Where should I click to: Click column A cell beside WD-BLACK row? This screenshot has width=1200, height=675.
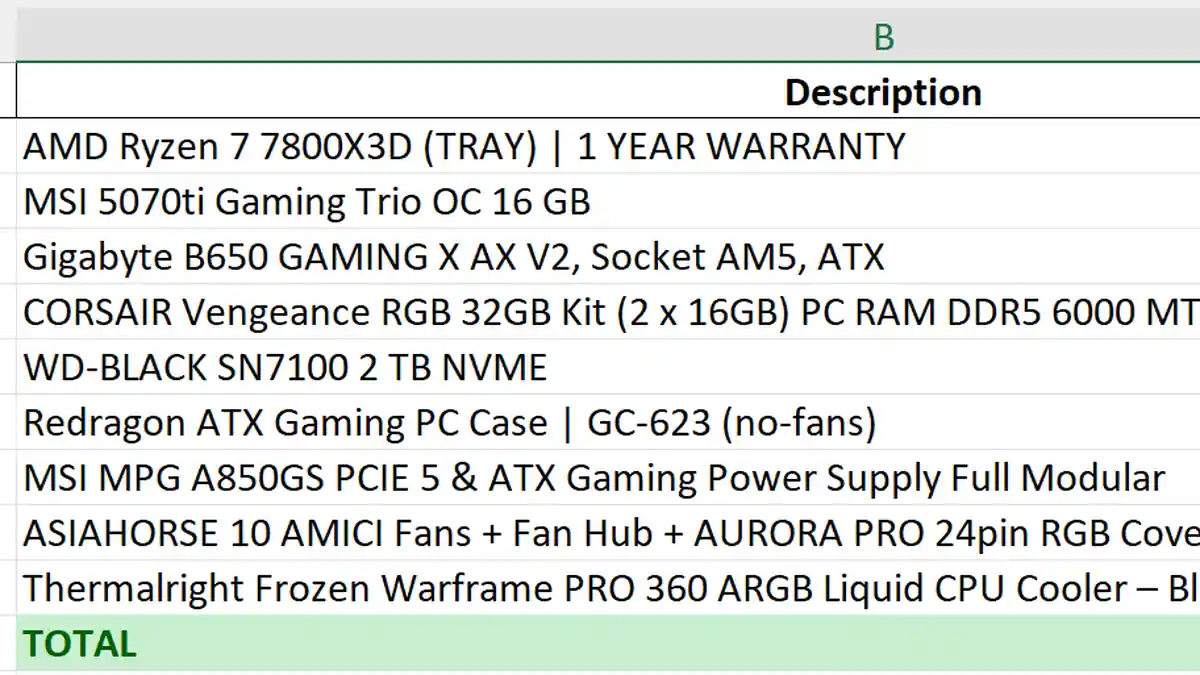pos(7,368)
